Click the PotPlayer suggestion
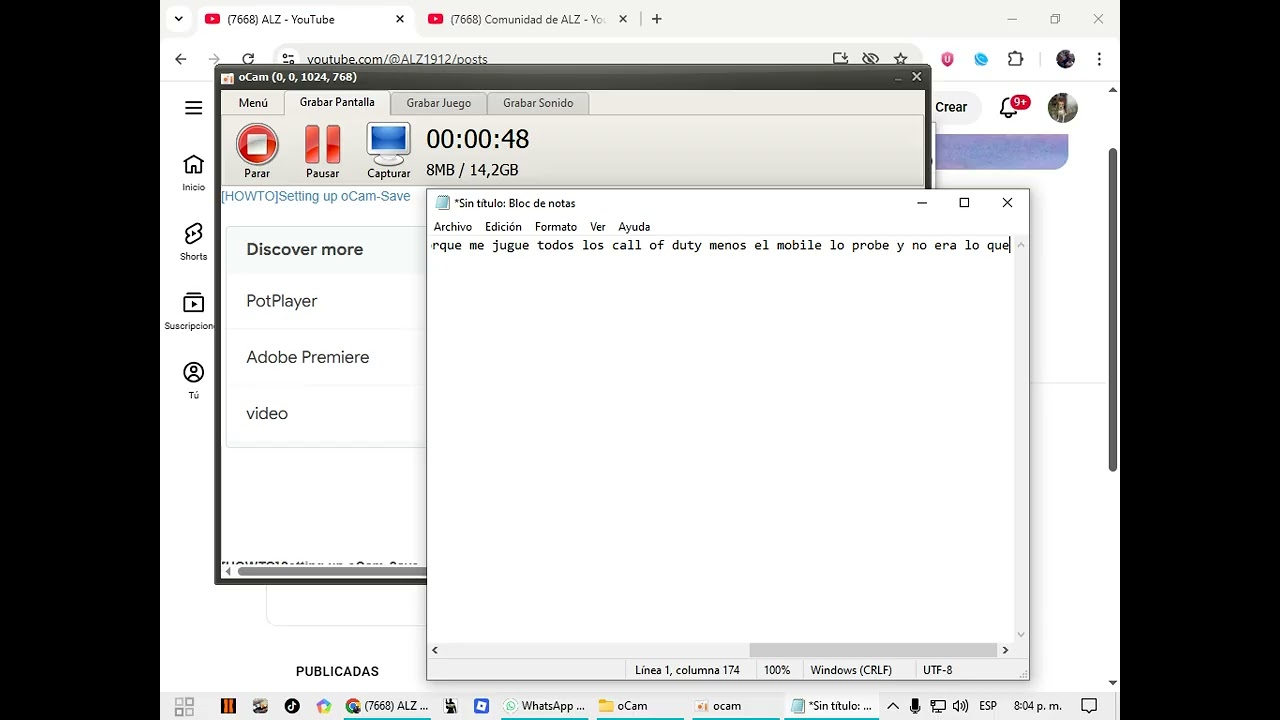Screen dimensions: 1280x720 (281, 301)
